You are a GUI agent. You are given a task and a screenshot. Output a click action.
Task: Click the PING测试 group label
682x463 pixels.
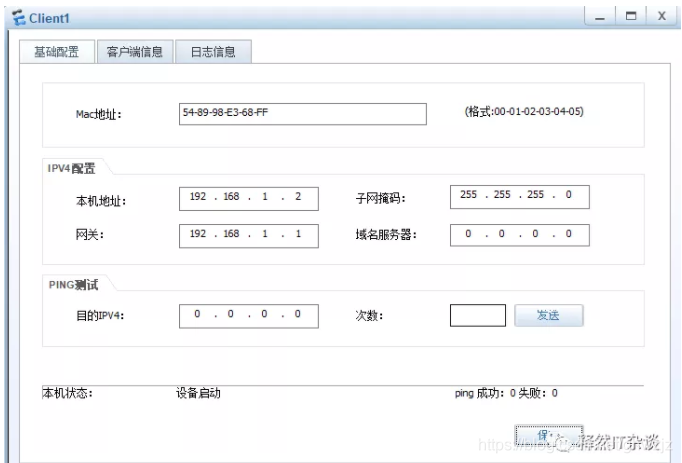74,285
